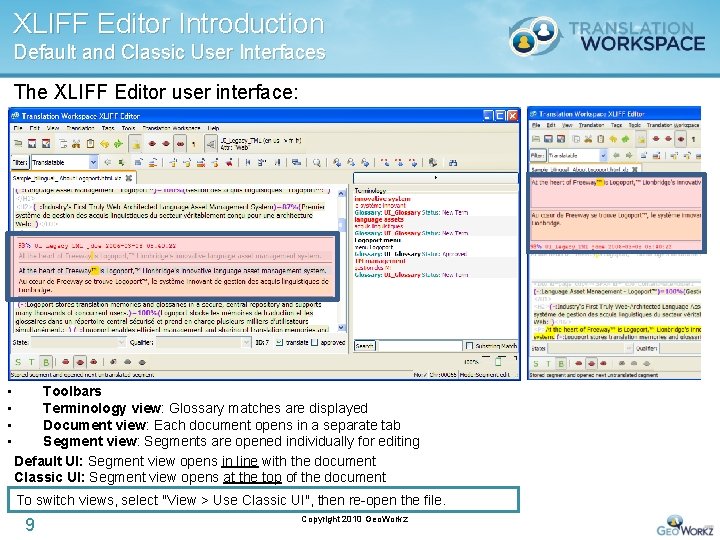Toggle the pressed red tag display icon in top toolbar
720x540 pixels.
tap(180, 144)
